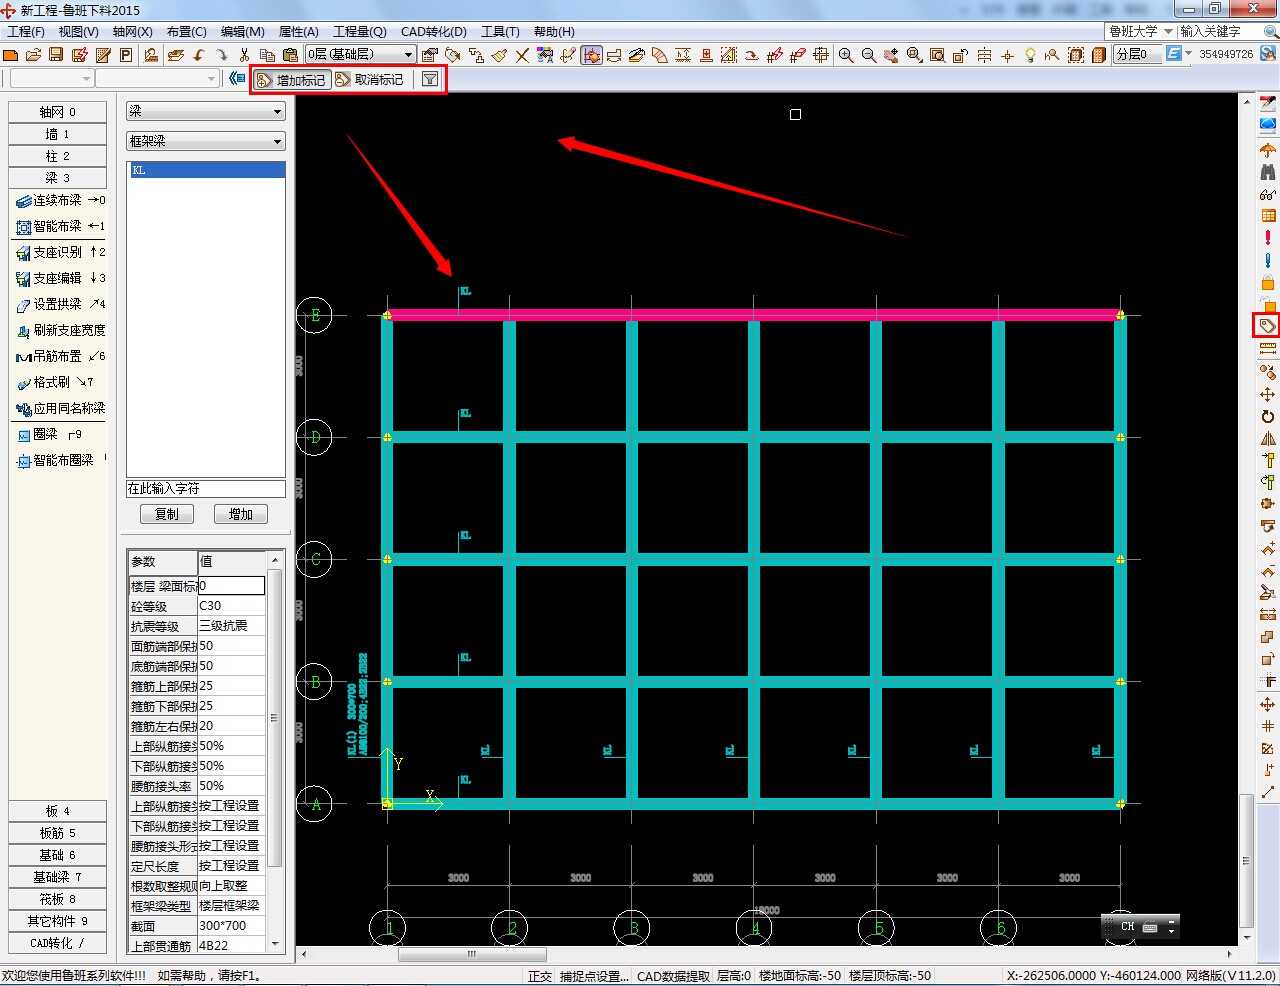Click the zoom out magnifier
Viewport: 1280px width, 986px height.
pyautogui.click(x=869, y=55)
